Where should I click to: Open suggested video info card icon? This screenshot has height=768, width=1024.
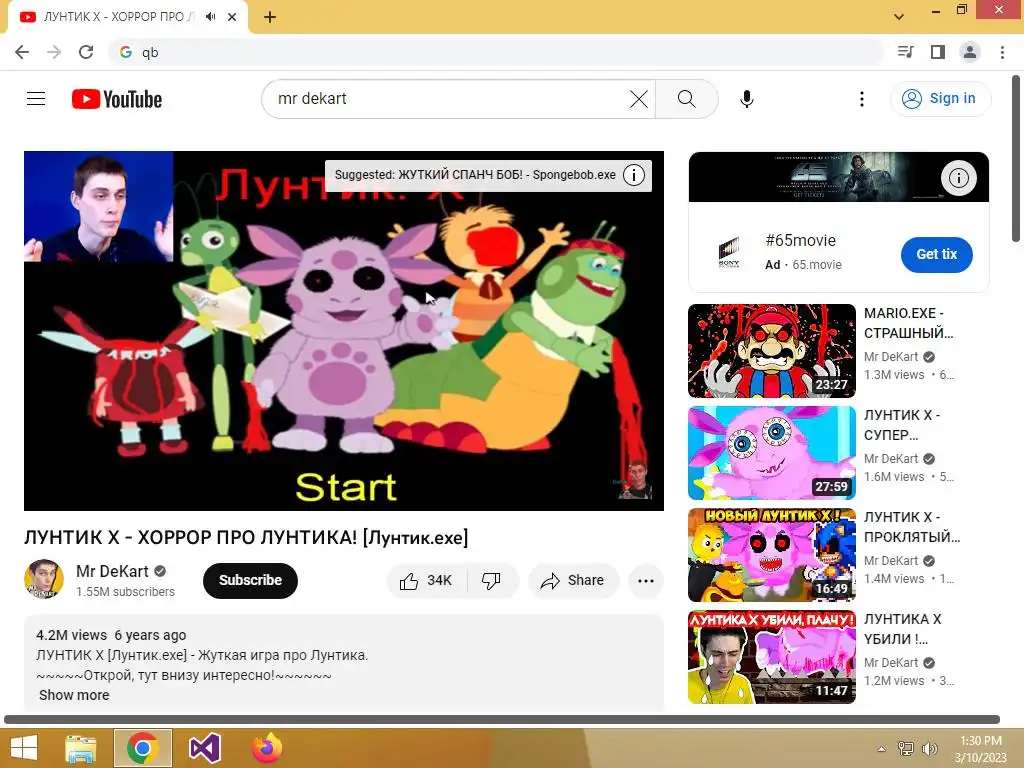(x=634, y=175)
